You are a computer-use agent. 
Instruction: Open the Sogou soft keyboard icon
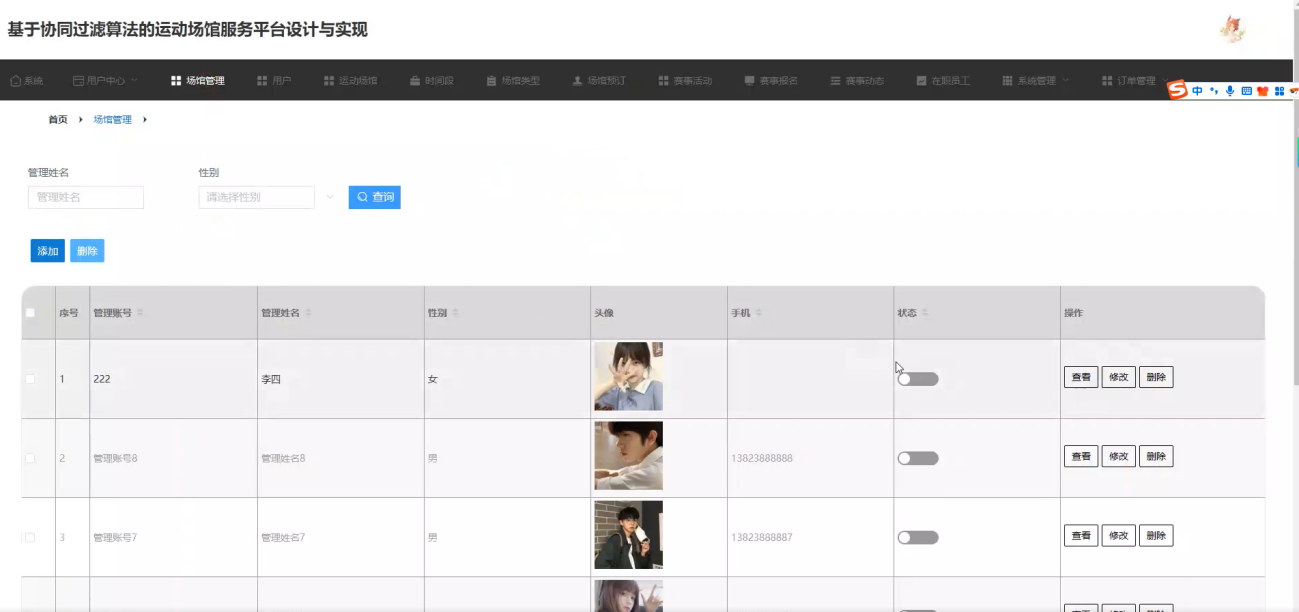1246,91
